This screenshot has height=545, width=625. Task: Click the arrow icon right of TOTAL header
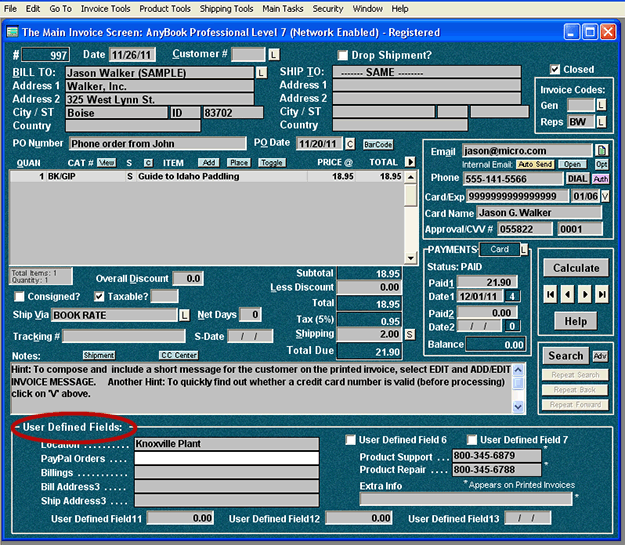click(x=409, y=162)
